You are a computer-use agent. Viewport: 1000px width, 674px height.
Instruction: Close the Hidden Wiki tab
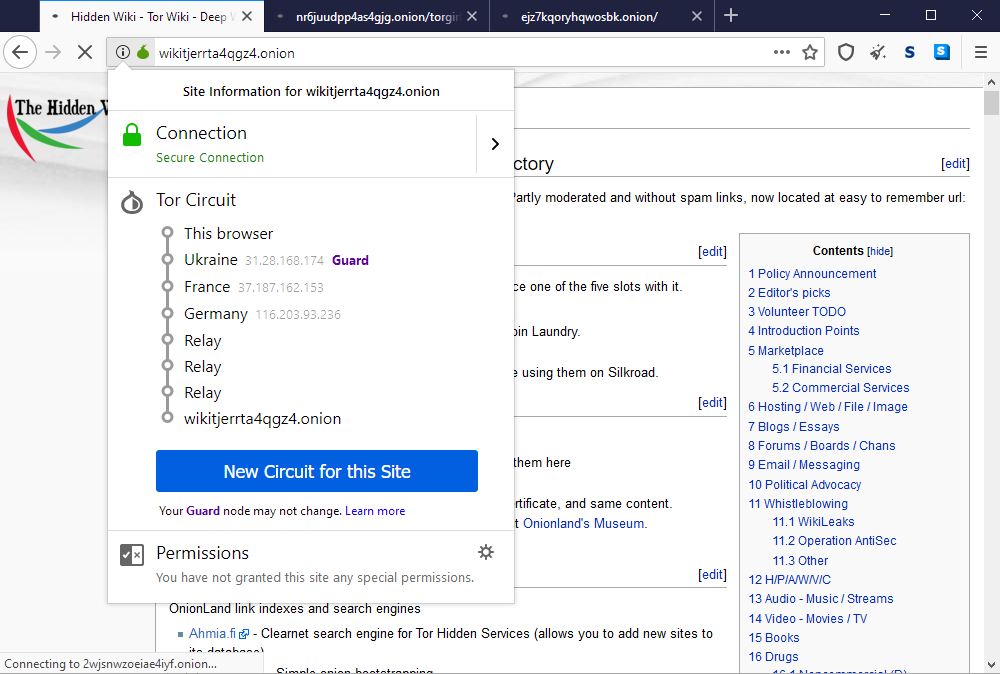247,17
